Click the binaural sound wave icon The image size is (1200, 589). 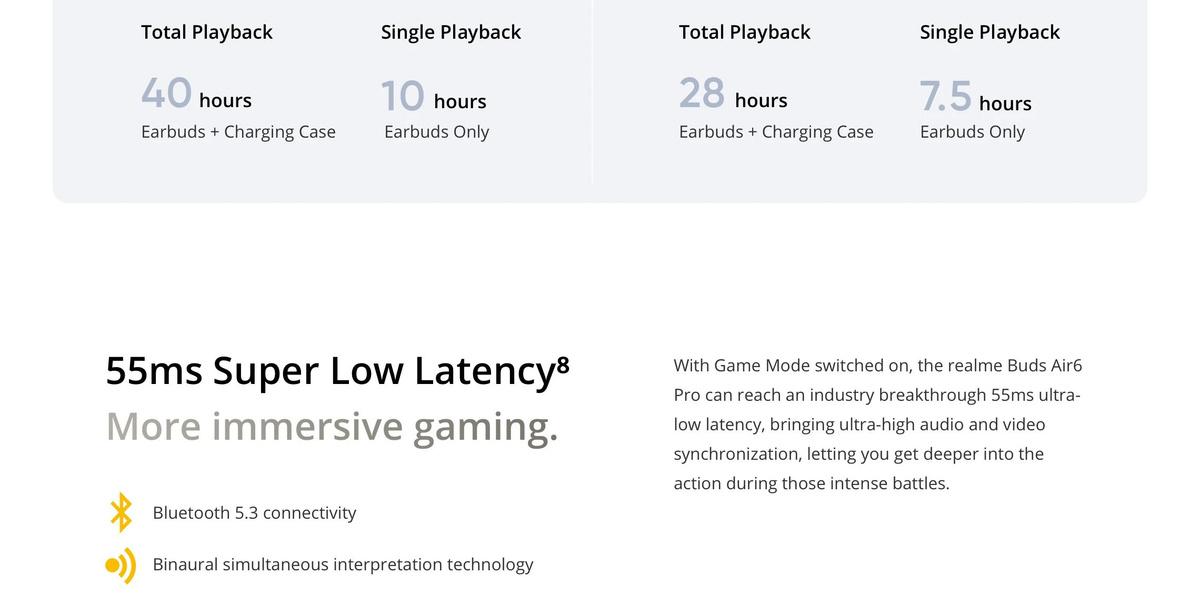point(120,565)
